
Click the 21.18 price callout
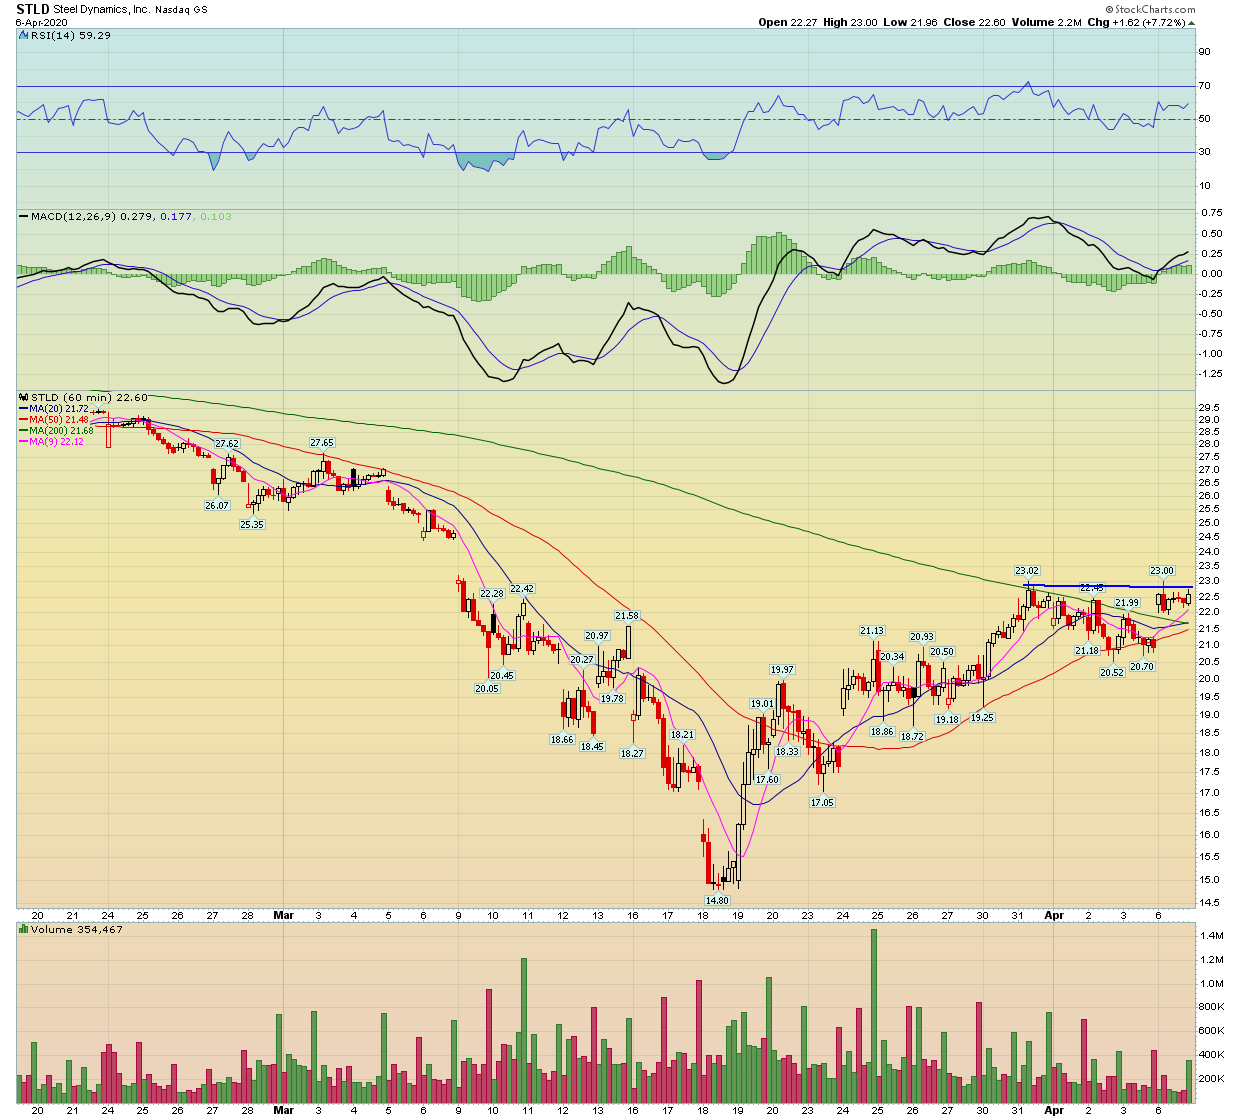point(1087,651)
